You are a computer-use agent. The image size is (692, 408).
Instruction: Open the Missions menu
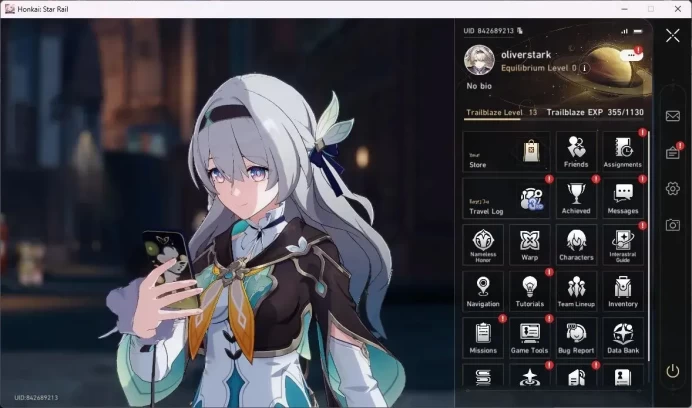pyautogui.click(x=483, y=338)
